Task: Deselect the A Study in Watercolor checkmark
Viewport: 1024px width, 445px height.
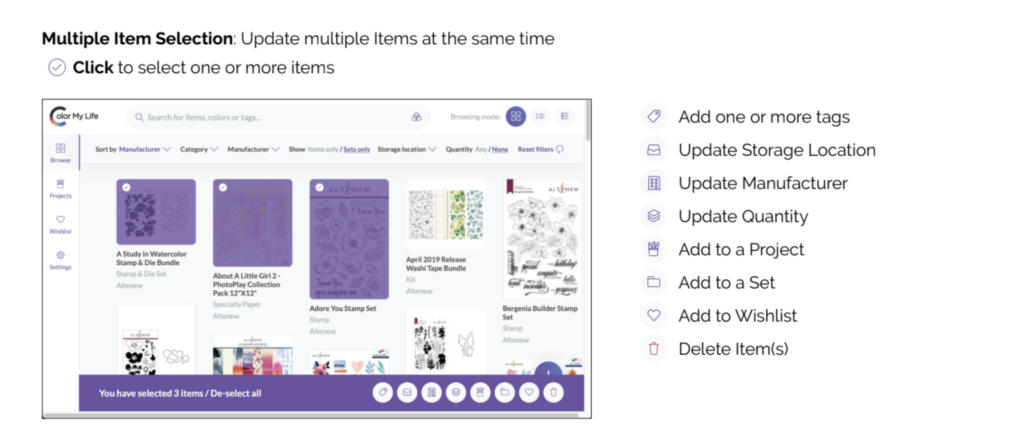Action: pyautogui.click(x=126, y=188)
